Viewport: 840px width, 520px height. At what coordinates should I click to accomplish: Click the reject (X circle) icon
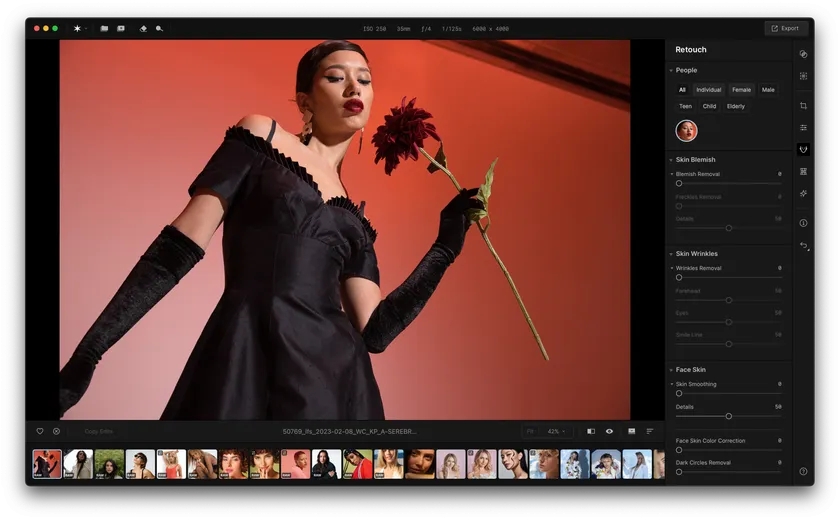click(56, 431)
